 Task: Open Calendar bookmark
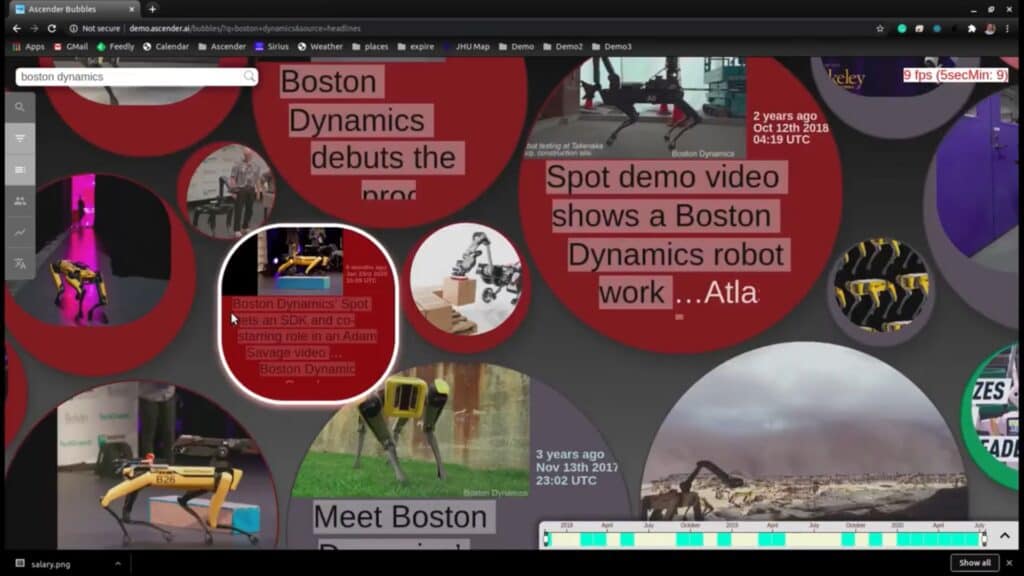[166, 46]
